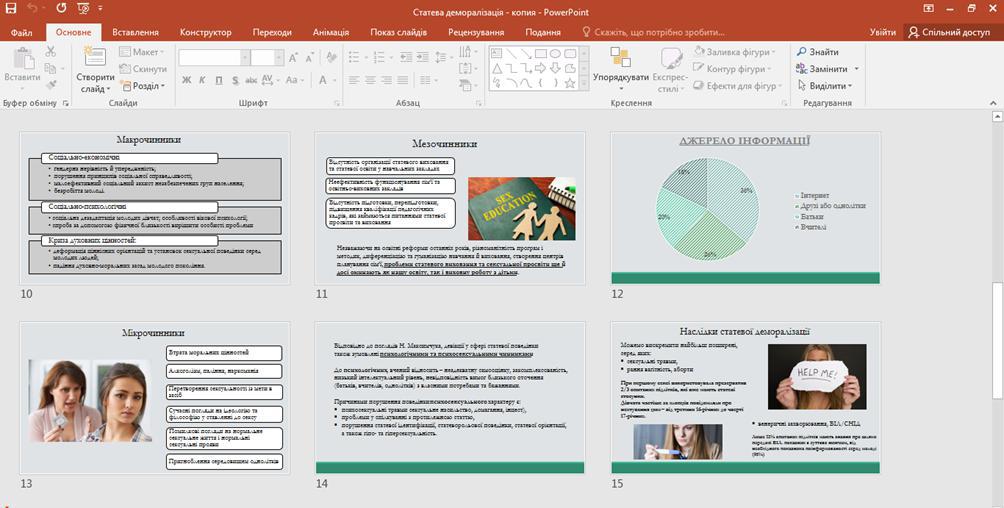Expand the font size dropdown arrow
Image resolution: width=1004 pixels, height=508 pixels.
point(279,58)
